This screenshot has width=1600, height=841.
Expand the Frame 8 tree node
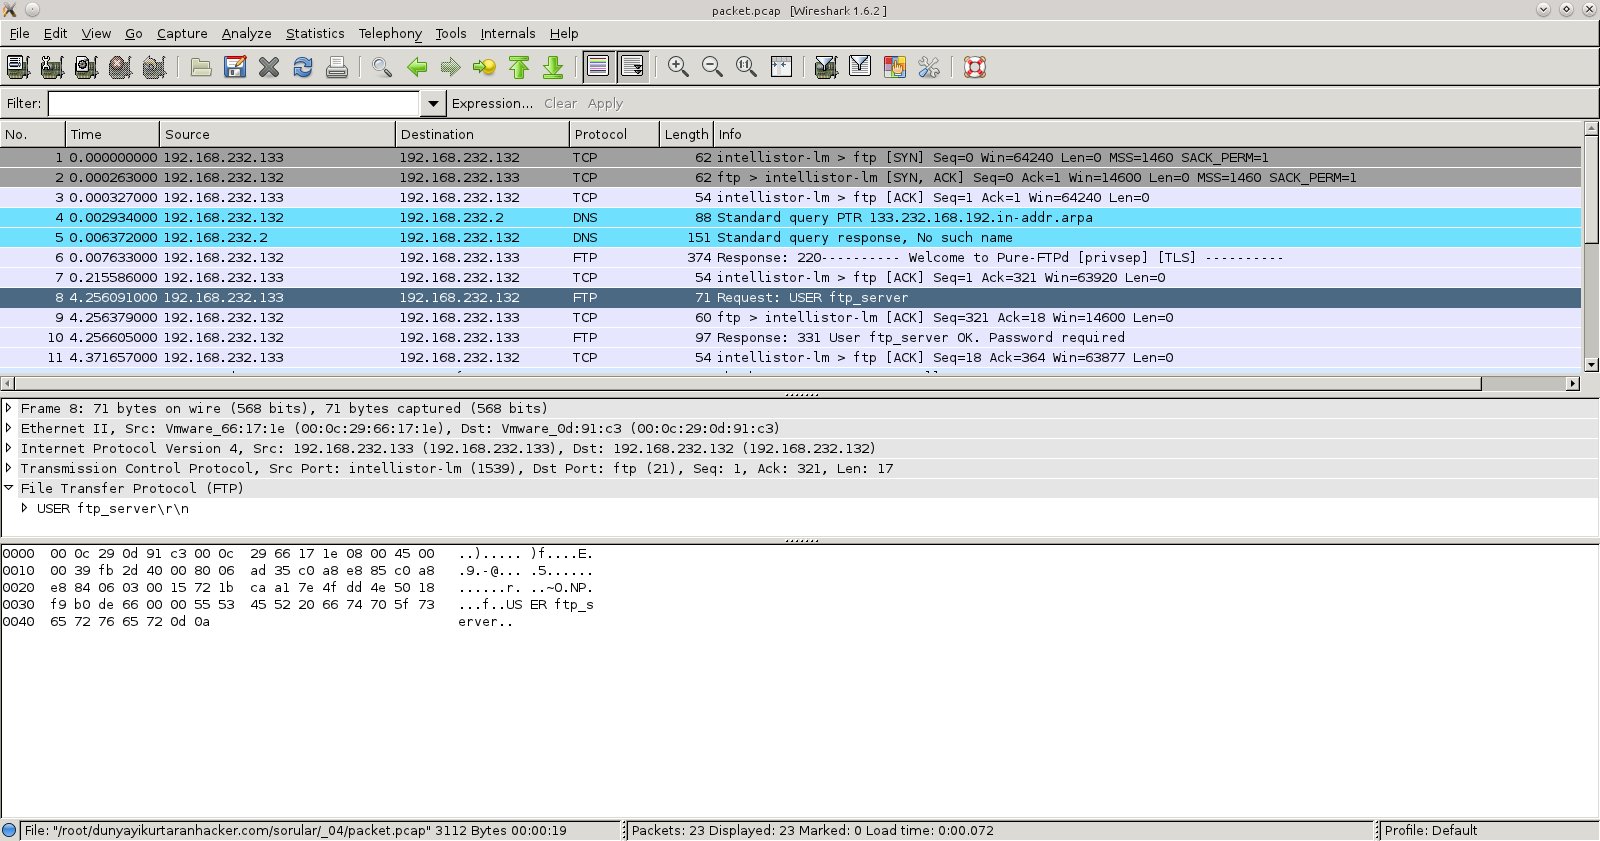9,408
